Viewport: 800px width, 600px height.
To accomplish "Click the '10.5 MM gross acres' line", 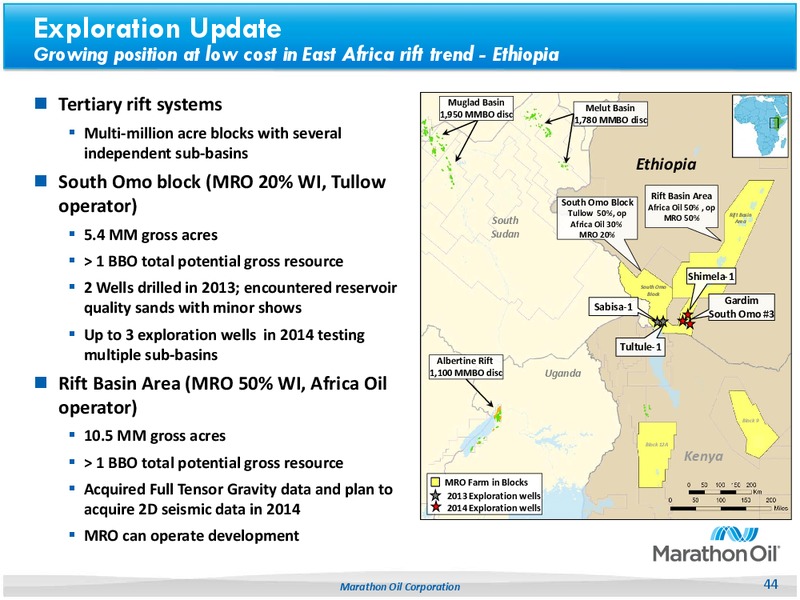I will pos(155,436).
